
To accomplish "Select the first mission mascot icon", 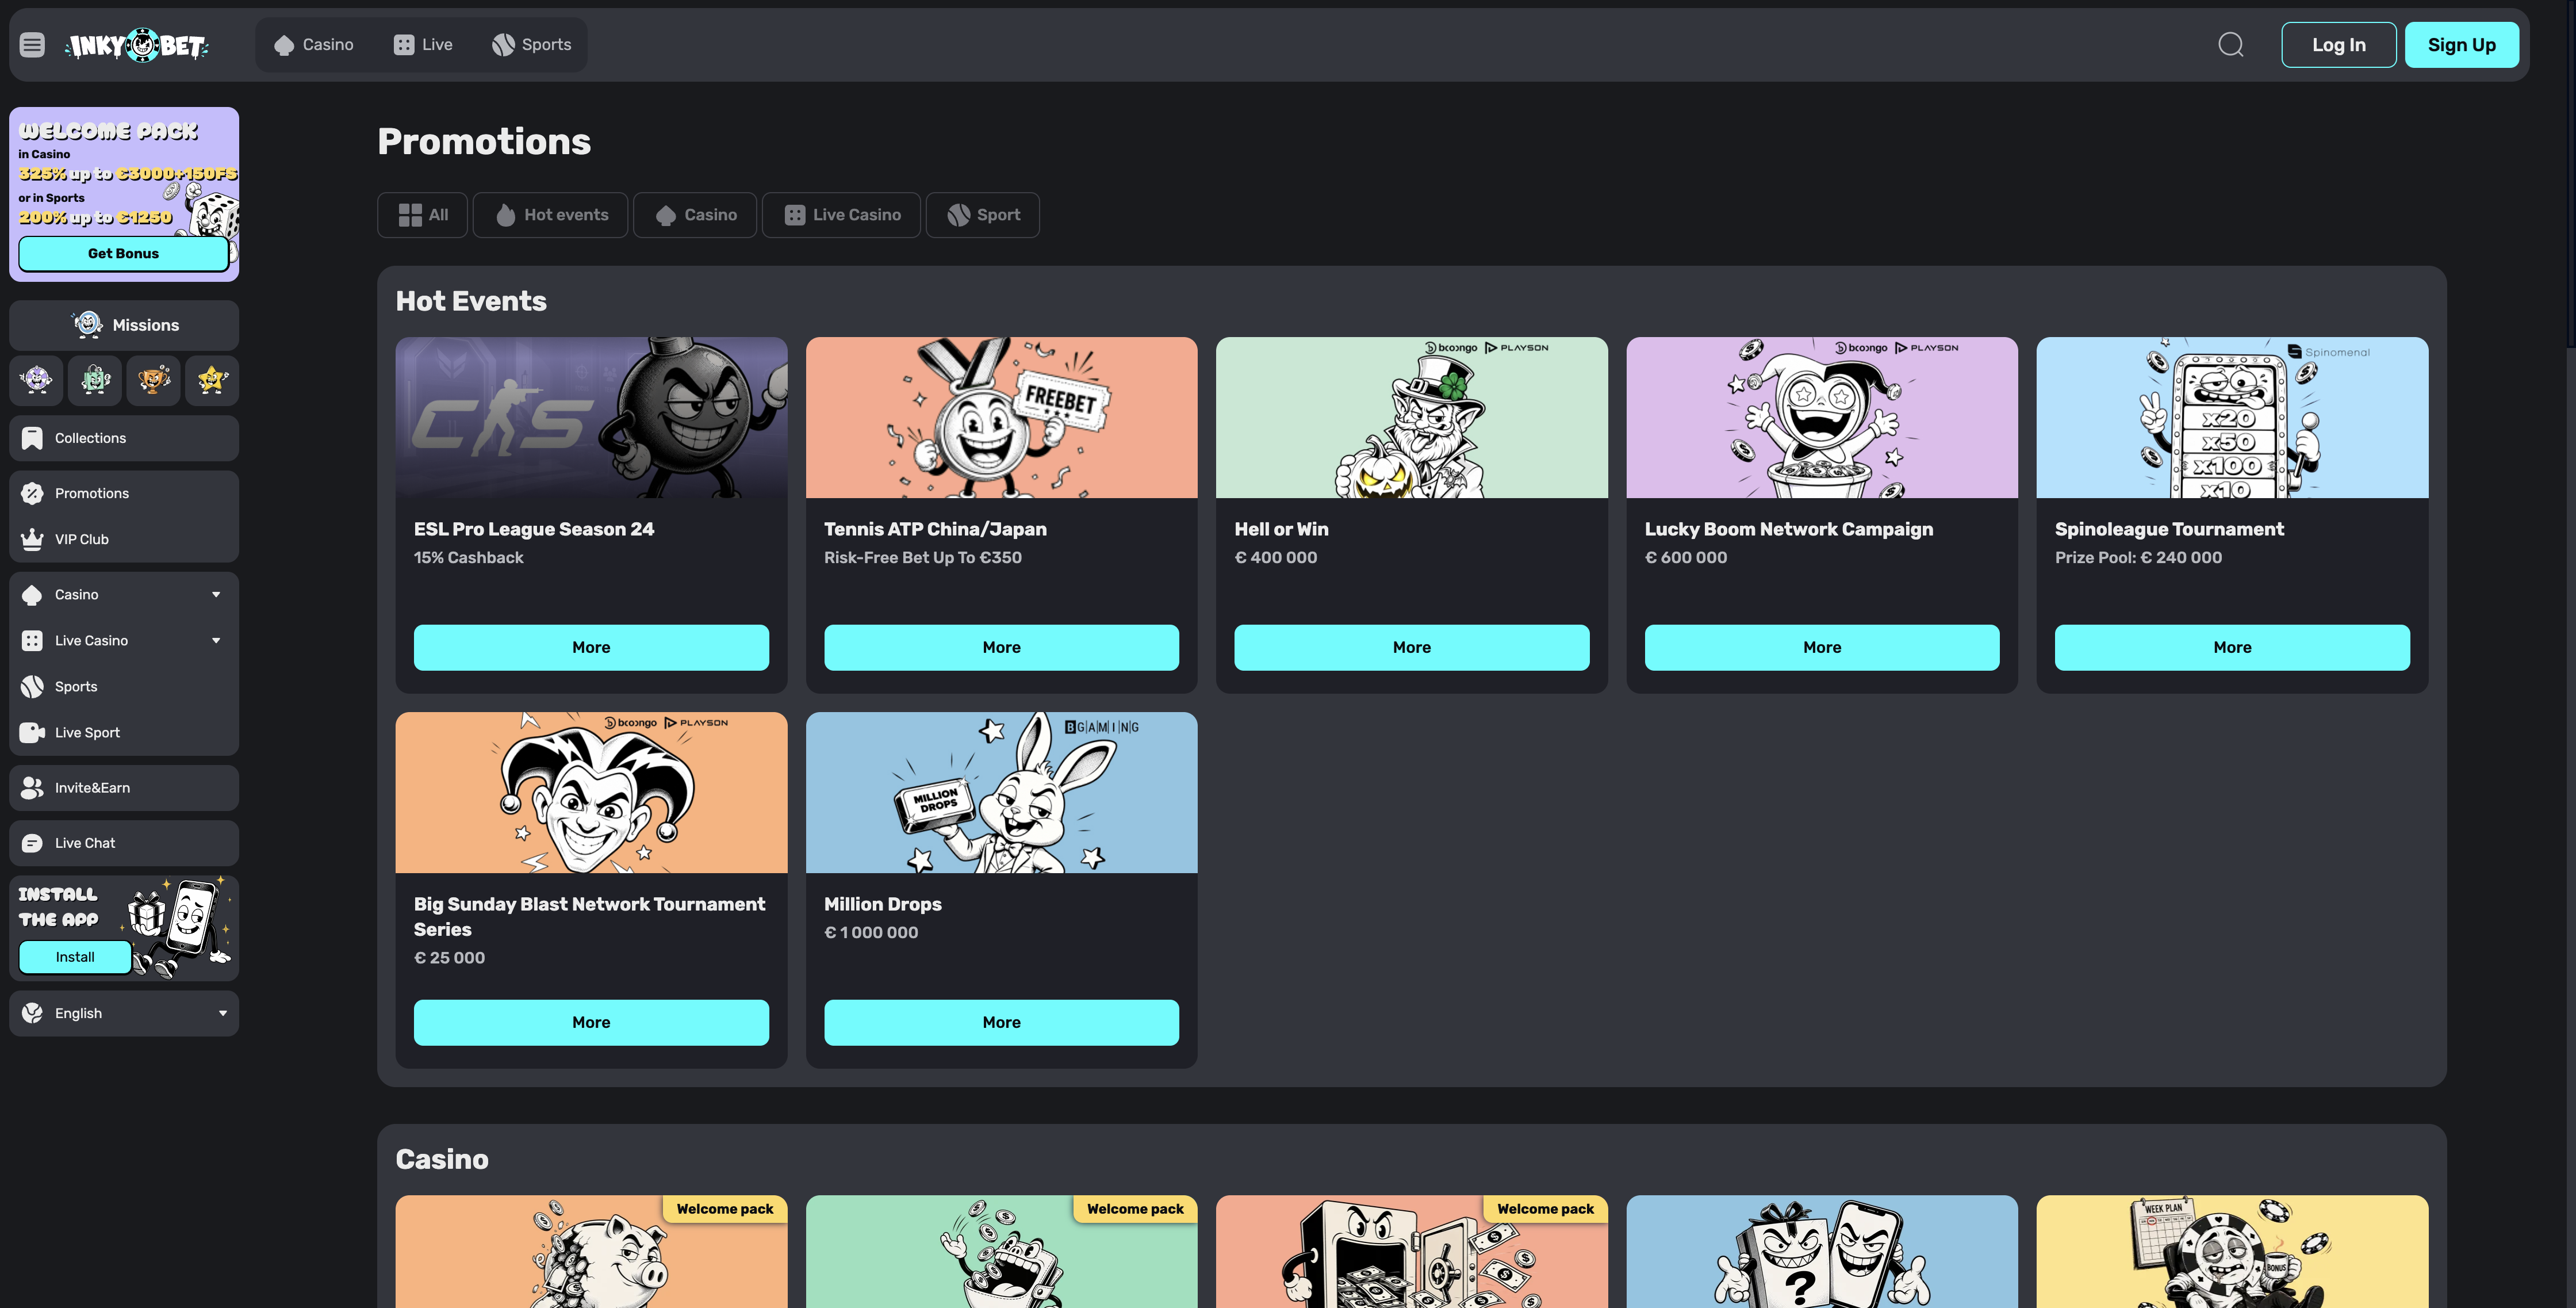I will coord(37,380).
